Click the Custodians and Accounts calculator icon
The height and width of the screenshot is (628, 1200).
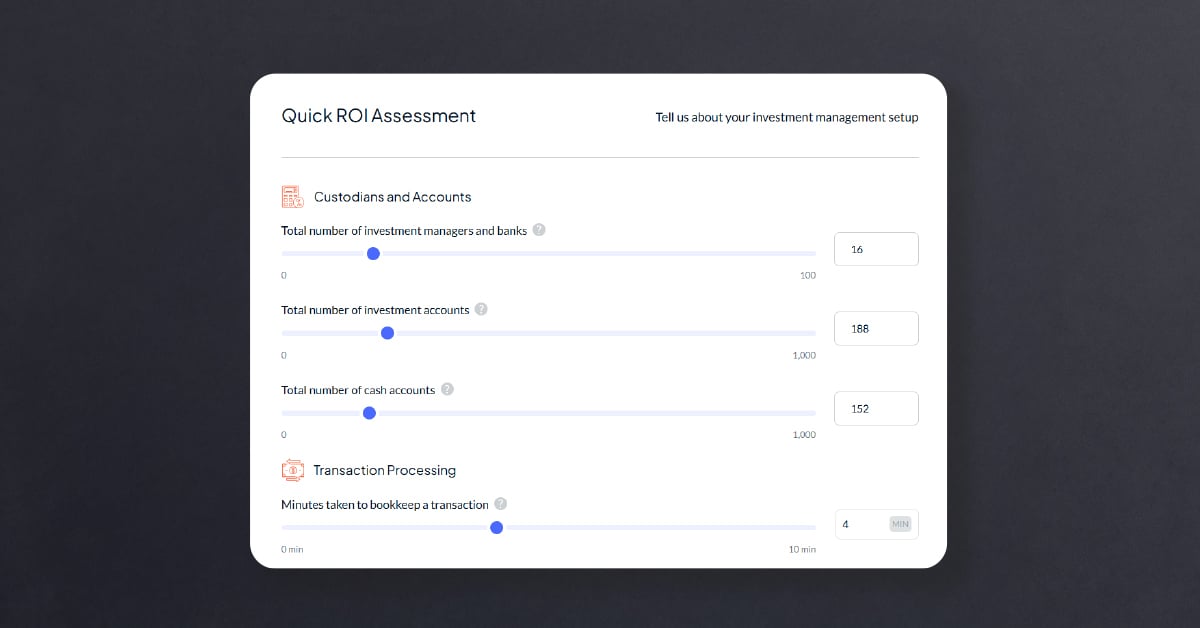(292, 196)
